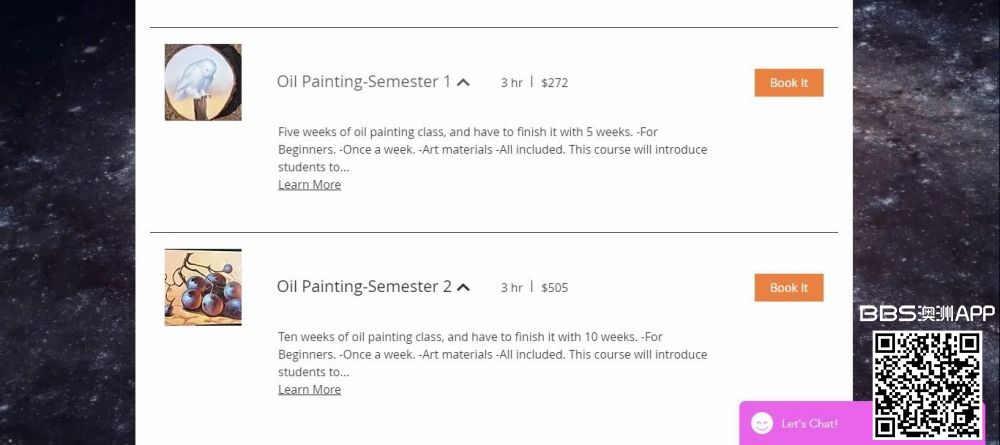Open the Oil Painting-Semester 1 title
Image resolution: width=1000 pixels, height=445 pixels.
point(364,82)
